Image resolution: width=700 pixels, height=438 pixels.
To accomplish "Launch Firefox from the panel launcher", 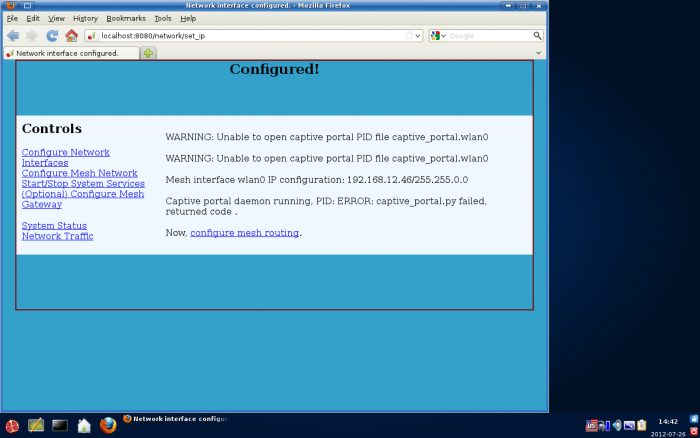I will (x=108, y=425).
